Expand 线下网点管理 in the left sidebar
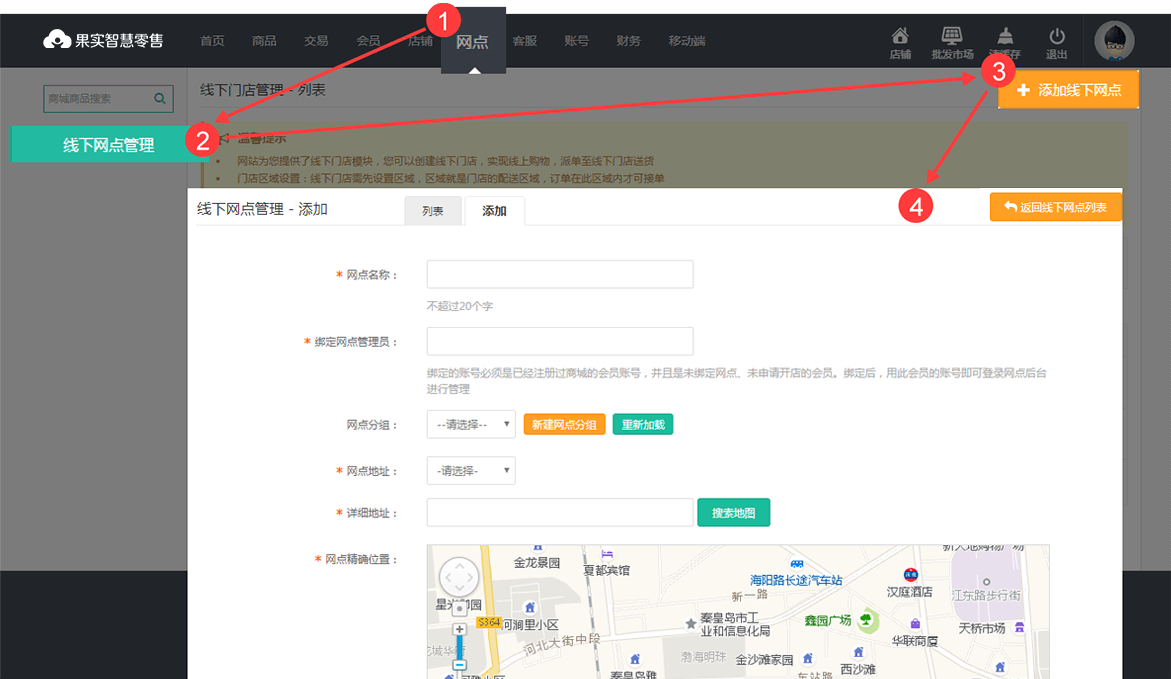Viewport: 1171px width, 679px height. (x=105, y=144)
